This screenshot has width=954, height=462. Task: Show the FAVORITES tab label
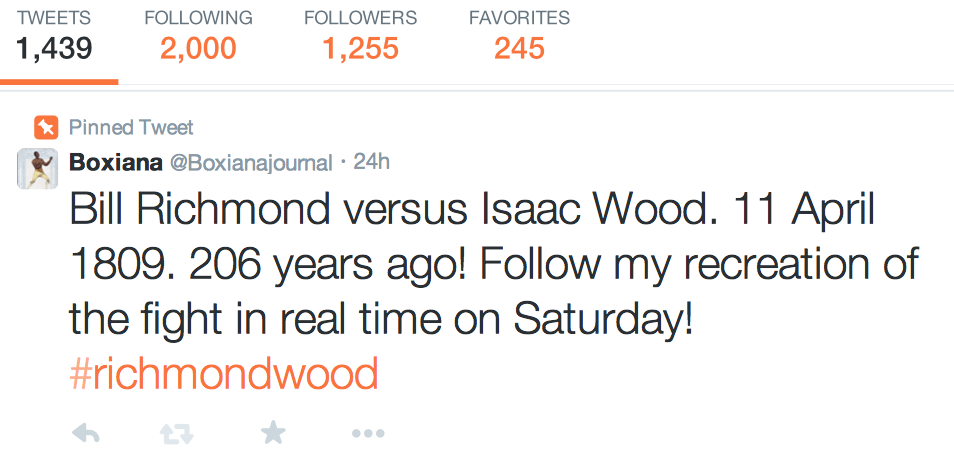519,18
